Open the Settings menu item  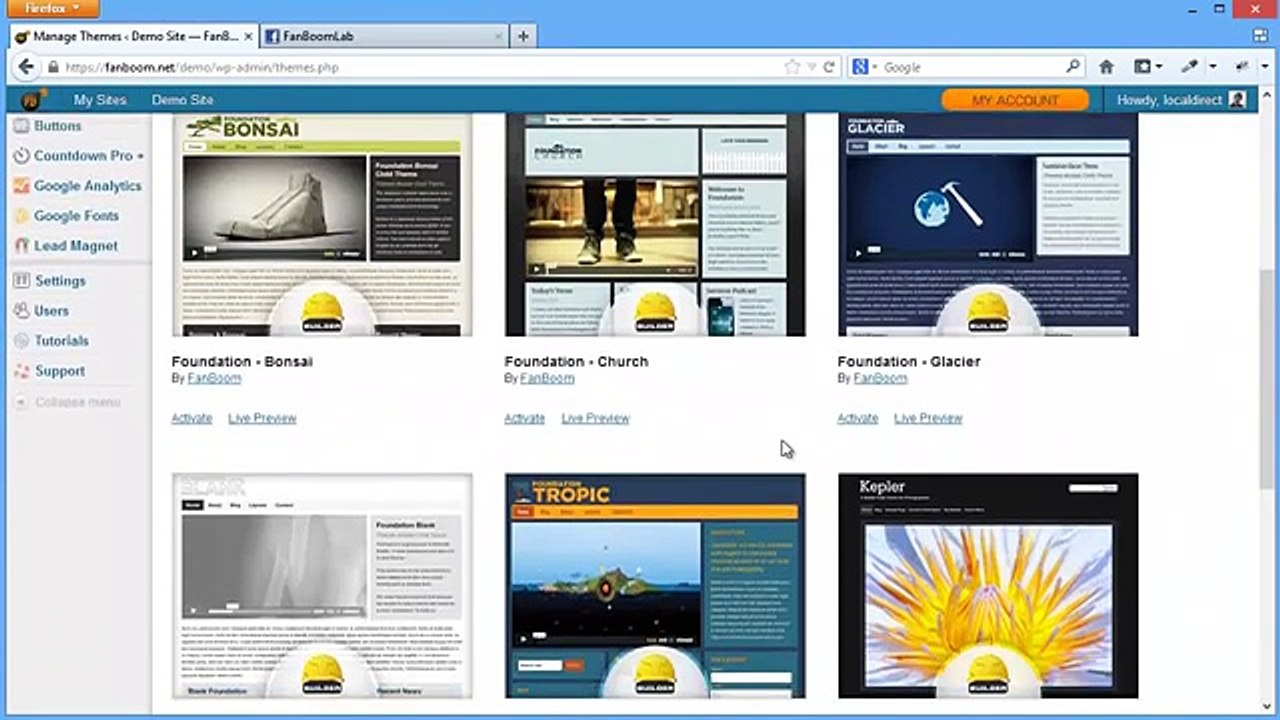point(60,281)
